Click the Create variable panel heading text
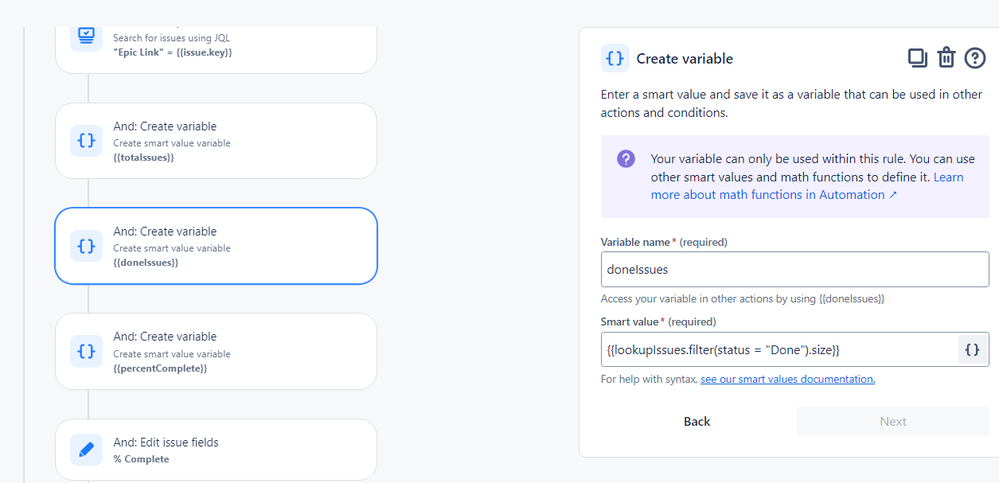999x483 pixels. 685,59
